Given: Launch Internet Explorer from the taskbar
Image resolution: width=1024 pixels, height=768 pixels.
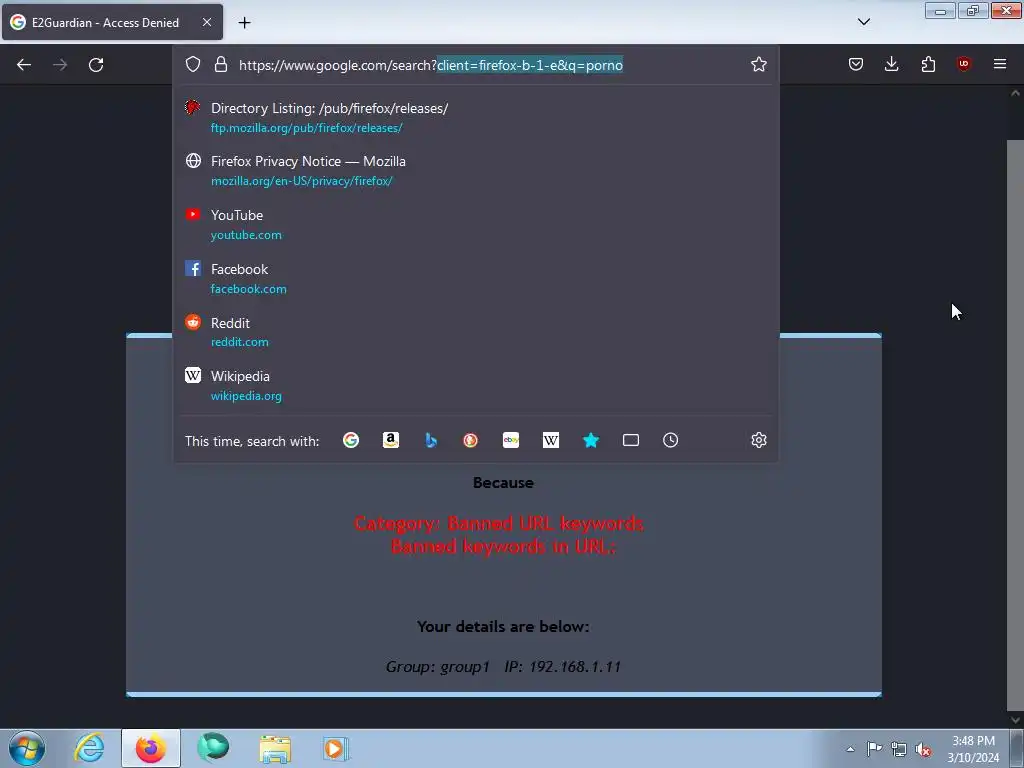Looking at the screenshot, I should [x=89, y=748].
